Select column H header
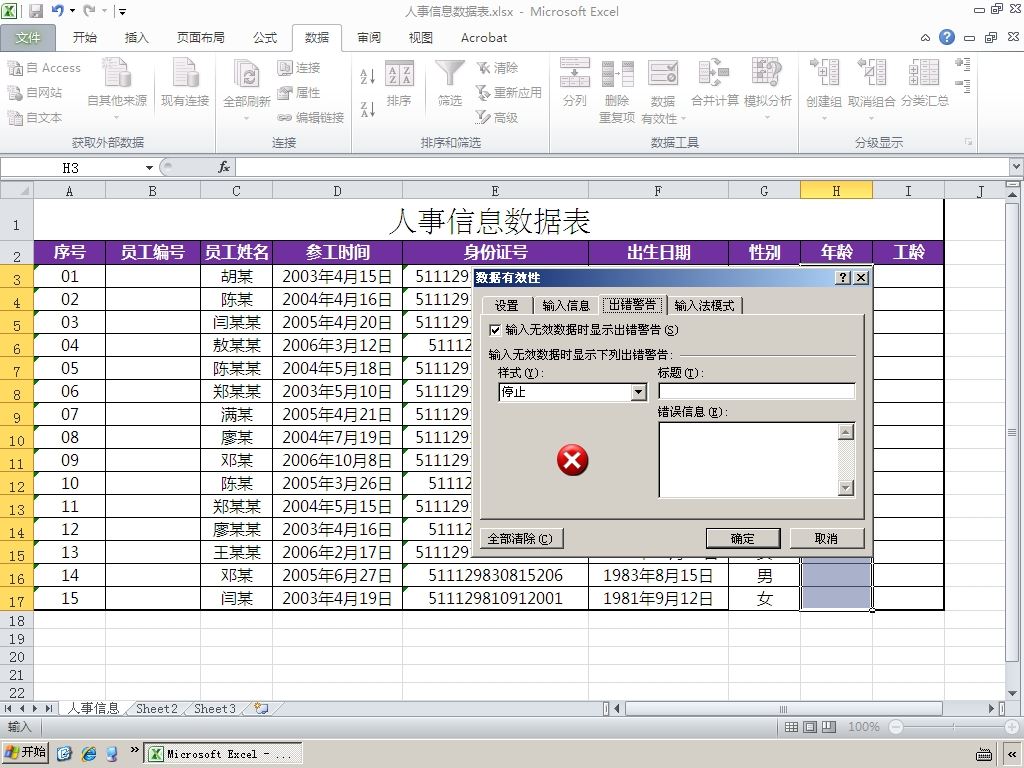 (x=836, y=191)
